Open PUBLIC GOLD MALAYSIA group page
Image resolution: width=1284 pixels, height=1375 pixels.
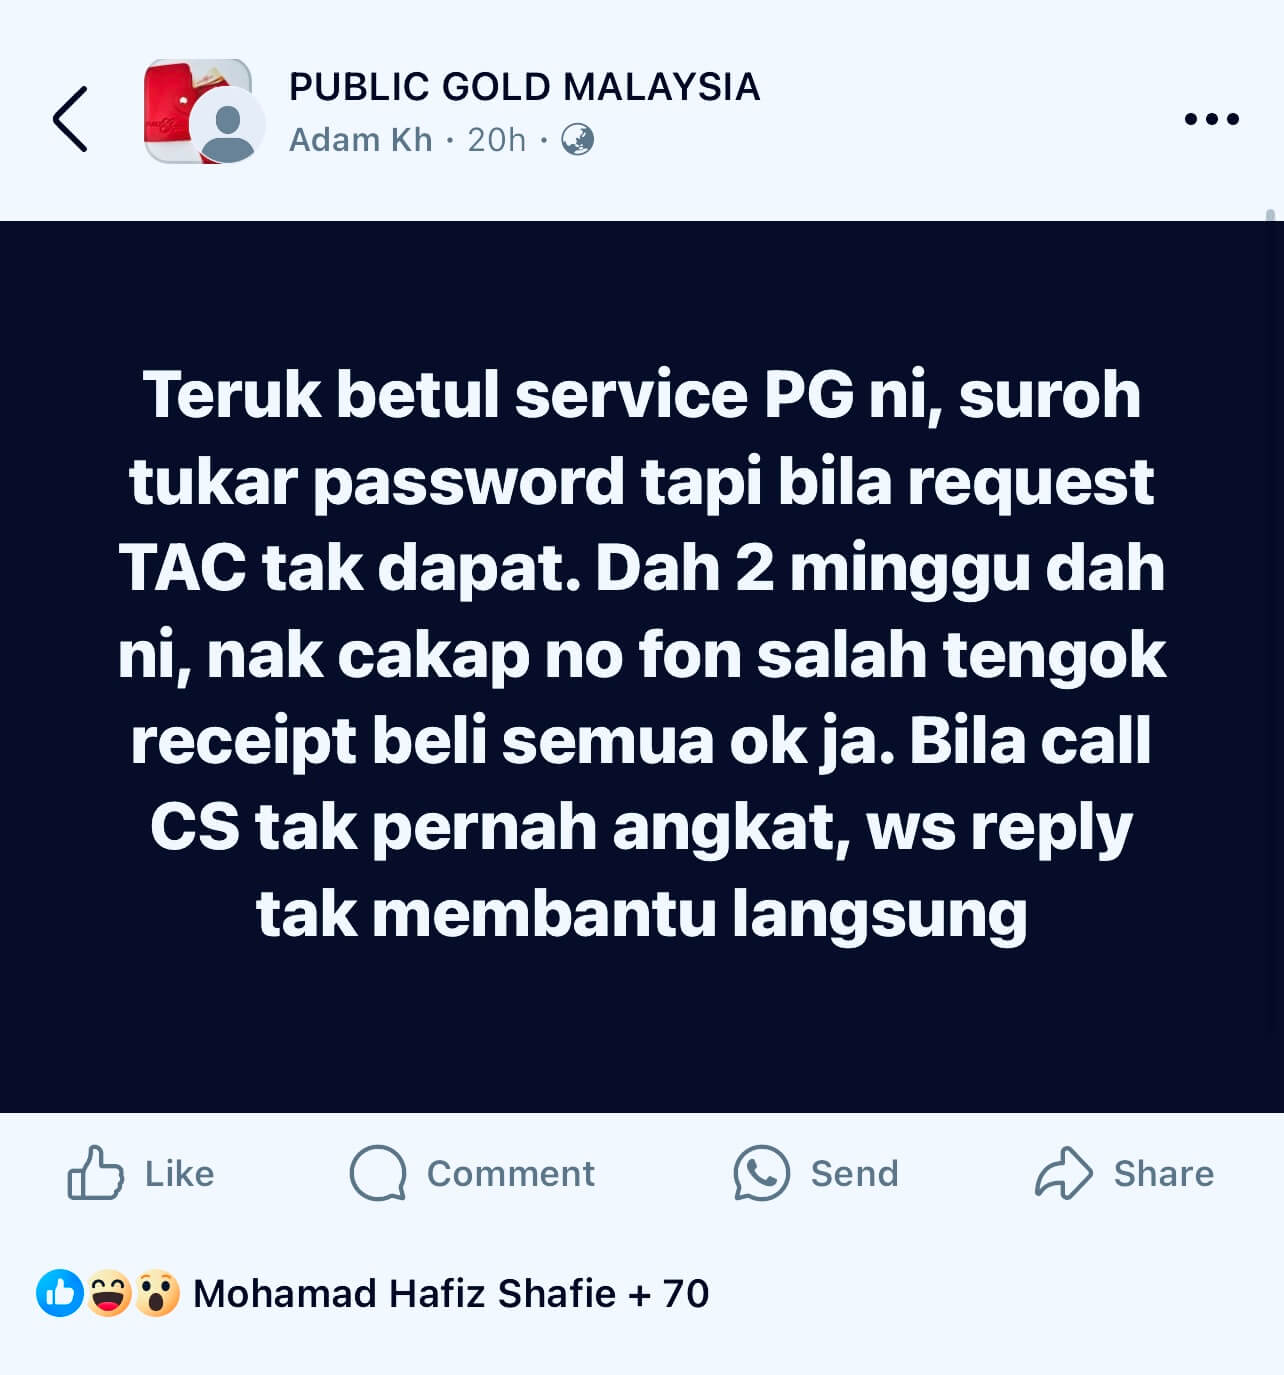524,87
